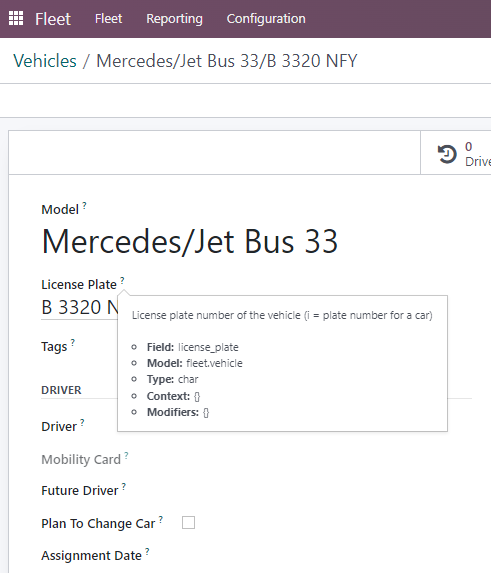Click the help icon beside Future Driver
Image resolution: width=491 pixels, height=573 pixels.
click(124, 487)
